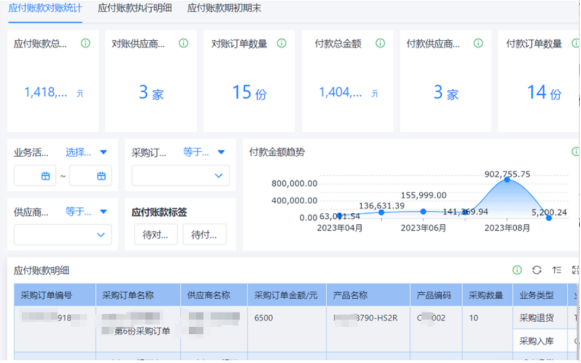Viewport: 581px width, 363px height.
Task: Open the 应付账款期初期末 tab
Action: [x=224, y=8]
